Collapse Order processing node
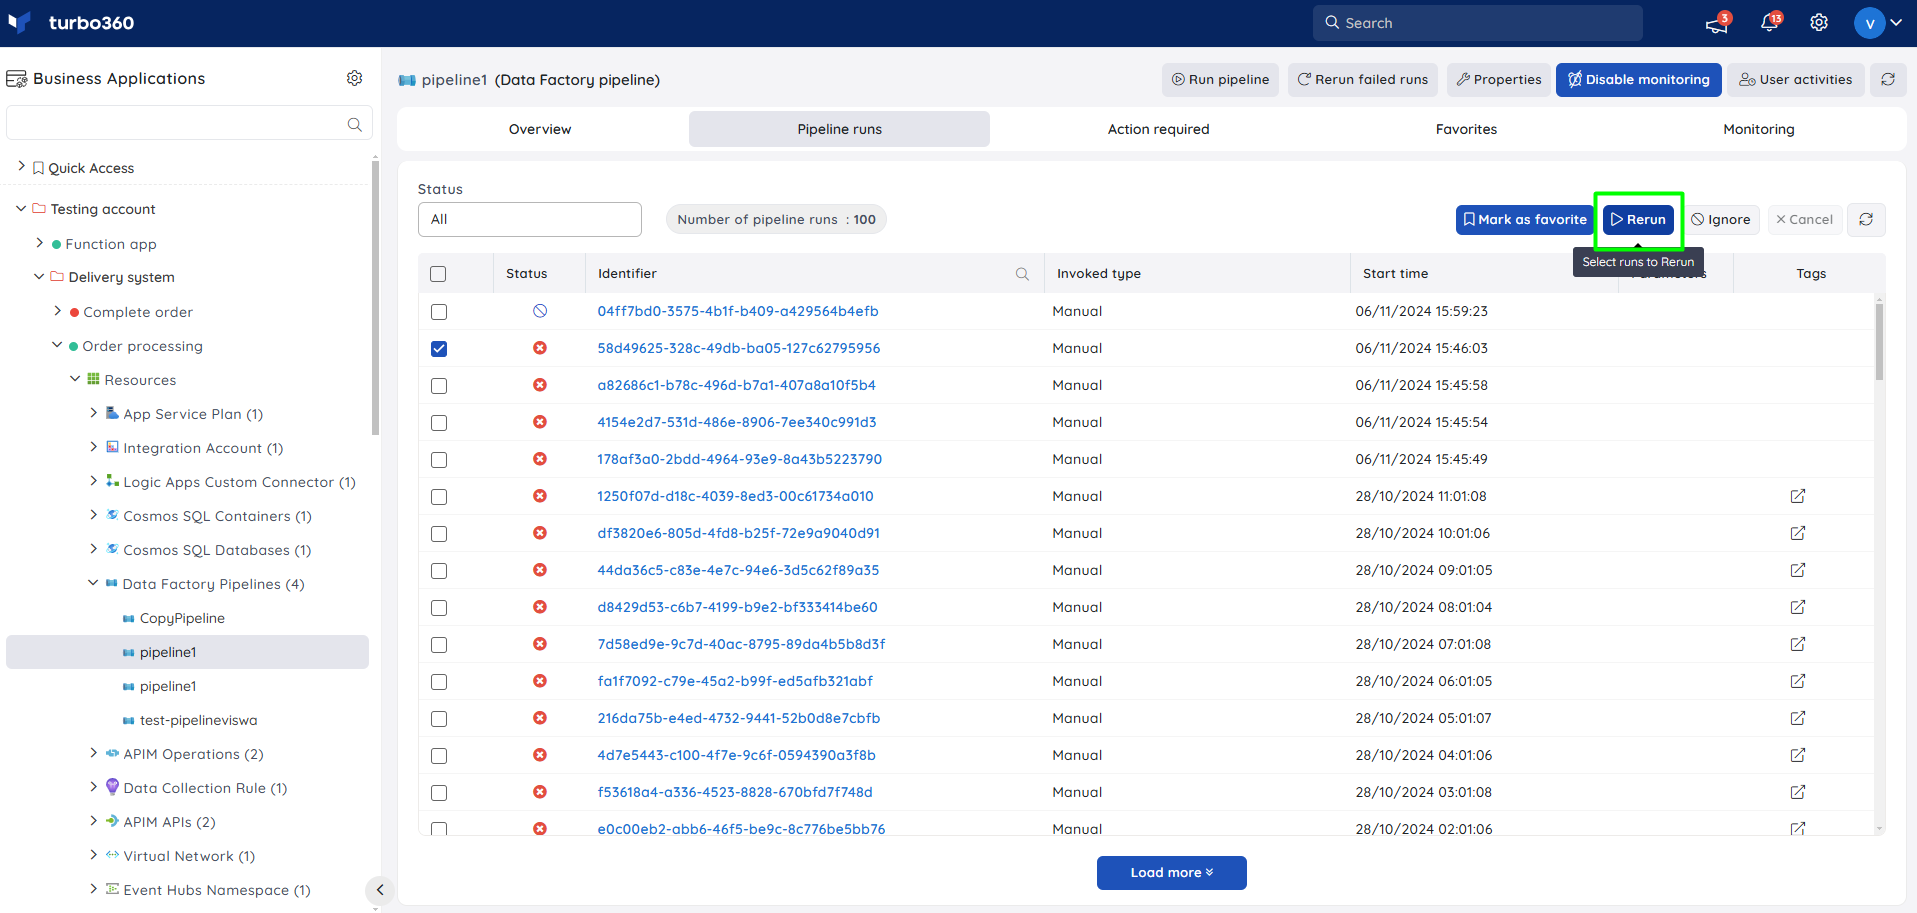Image resolution: width=1917 pixels, height=913 pixels. 57,345
